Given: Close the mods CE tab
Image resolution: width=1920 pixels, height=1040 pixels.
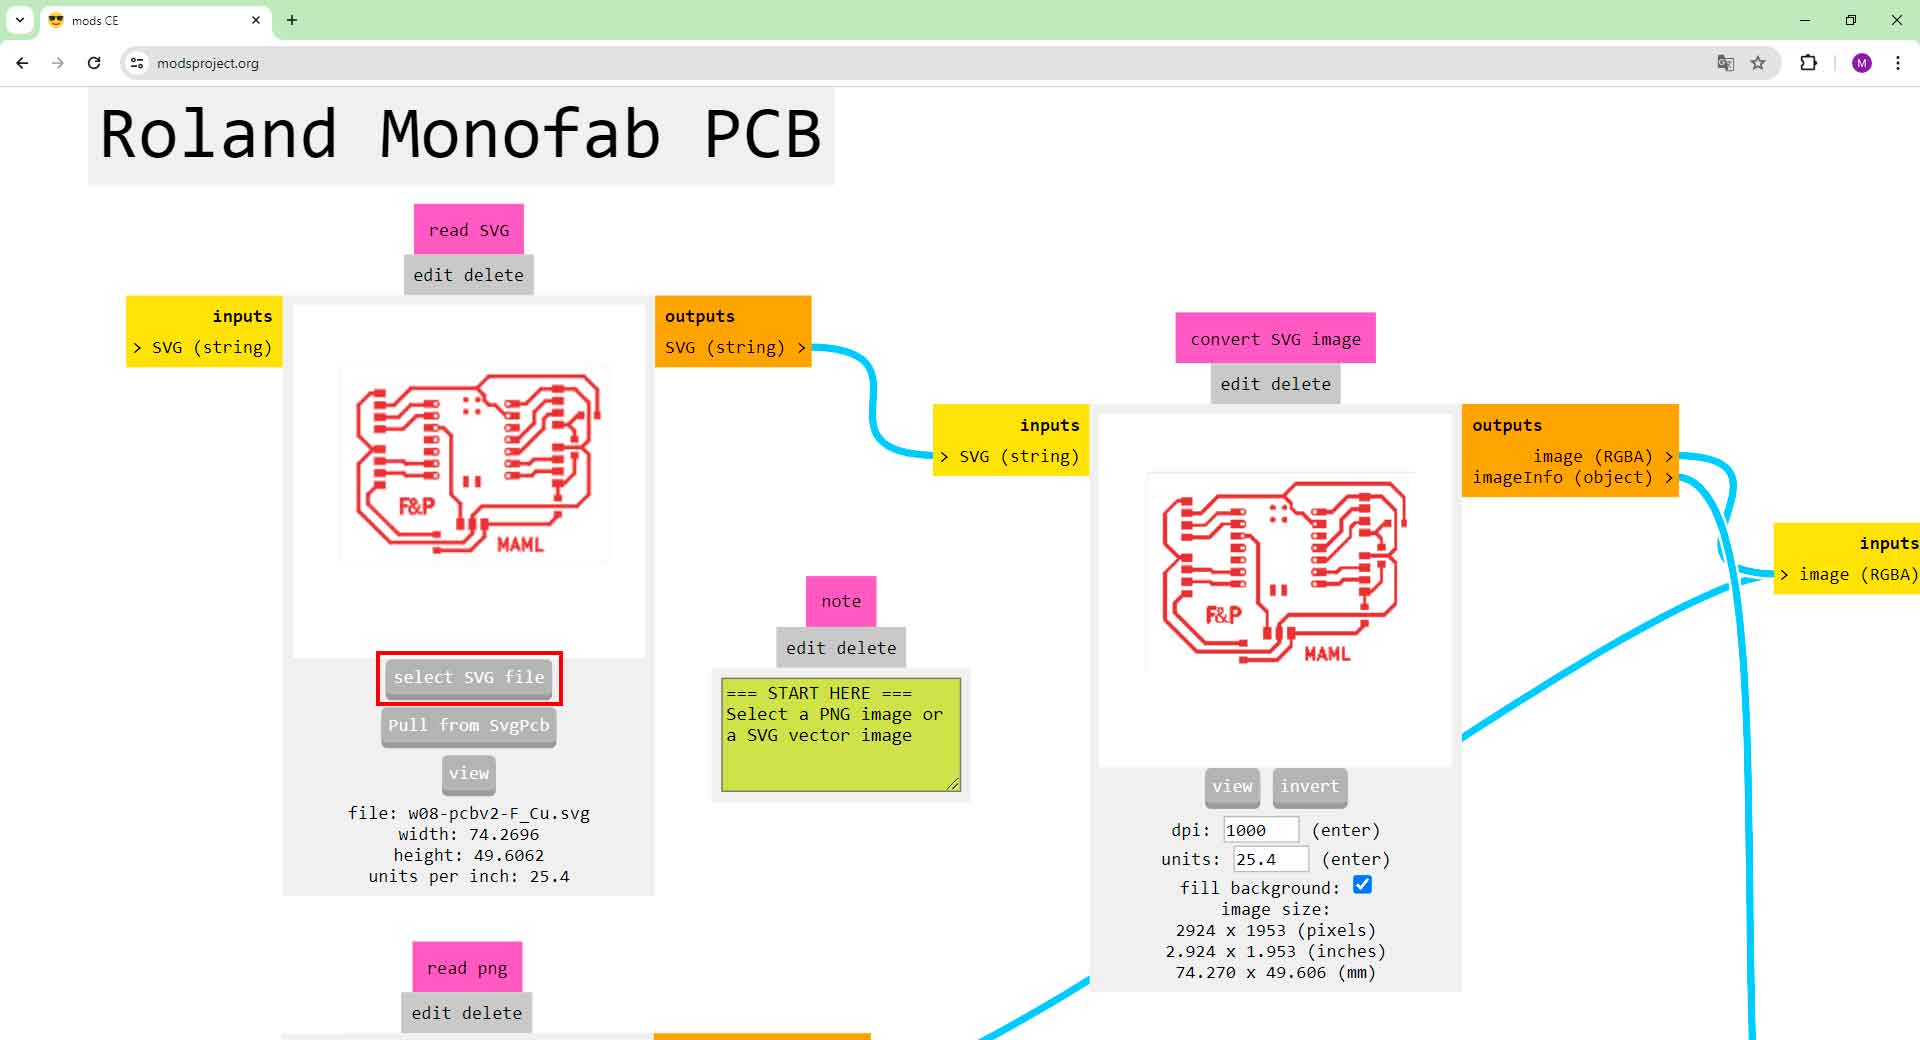Looking at the screenshot, I should 256,20.
